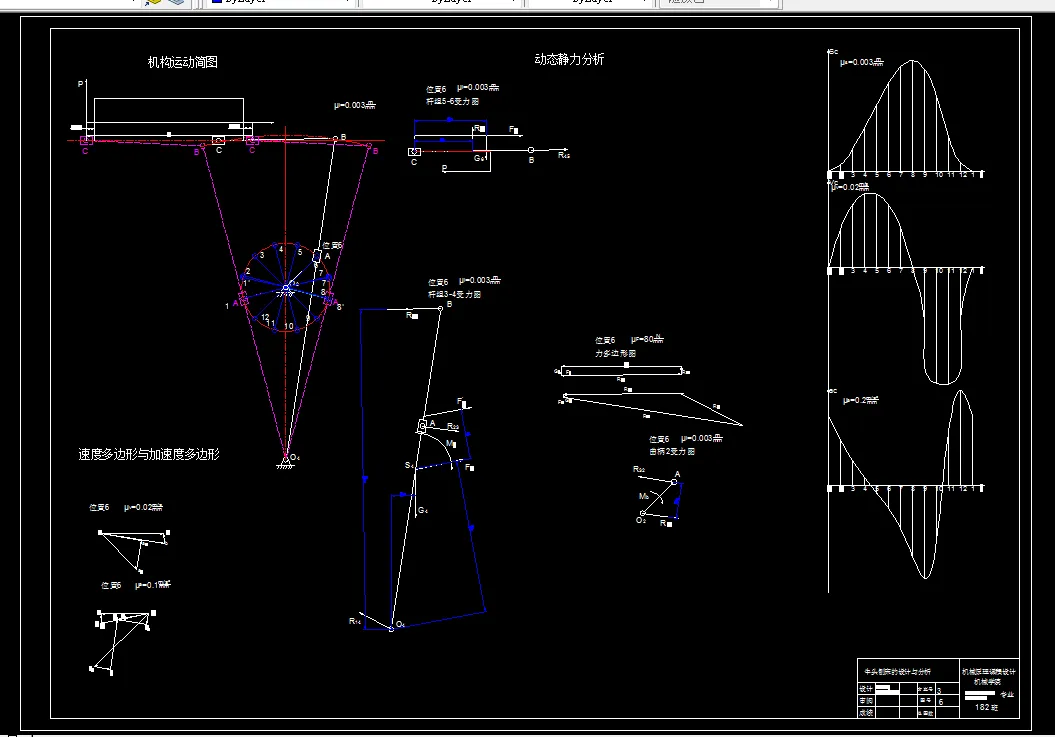Select the μ=0.003 label on top-right curve
The width and height of the screenshot is (1055, 737).
pyautogui.click(x=862, y=62)
